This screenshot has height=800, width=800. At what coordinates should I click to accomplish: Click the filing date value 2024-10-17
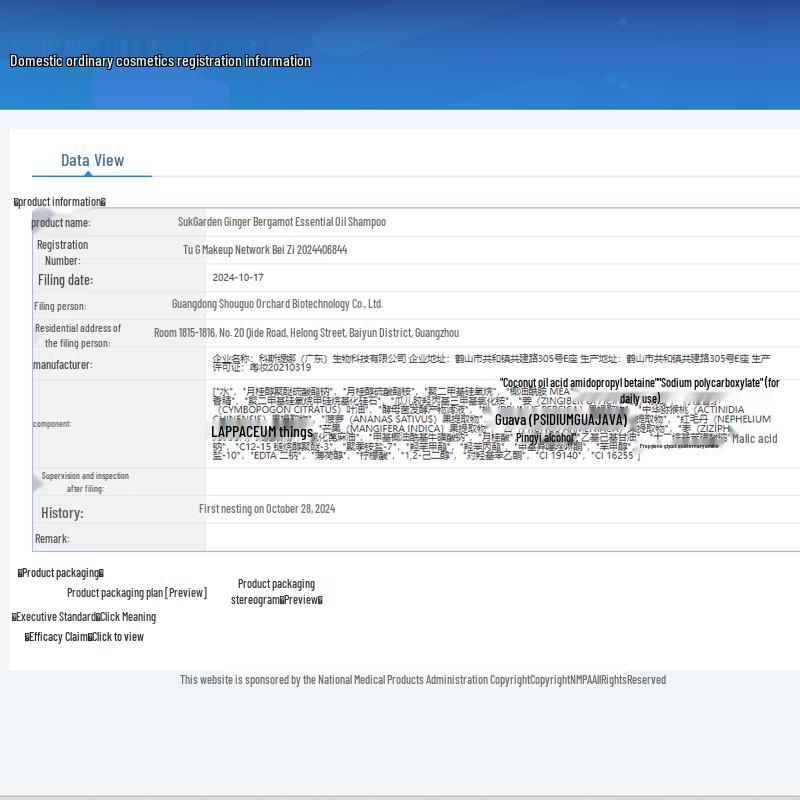coord(238,278)
